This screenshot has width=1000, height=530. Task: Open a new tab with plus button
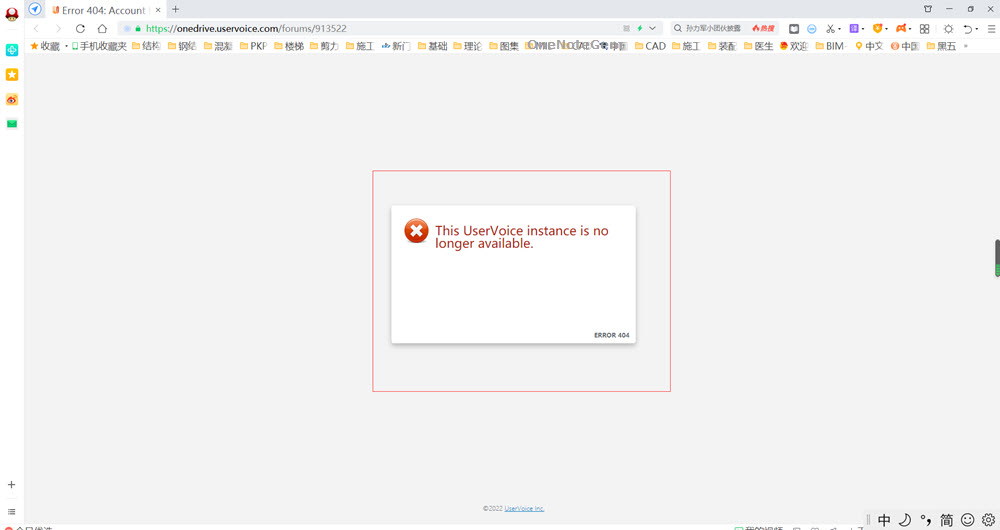point(175,9)
